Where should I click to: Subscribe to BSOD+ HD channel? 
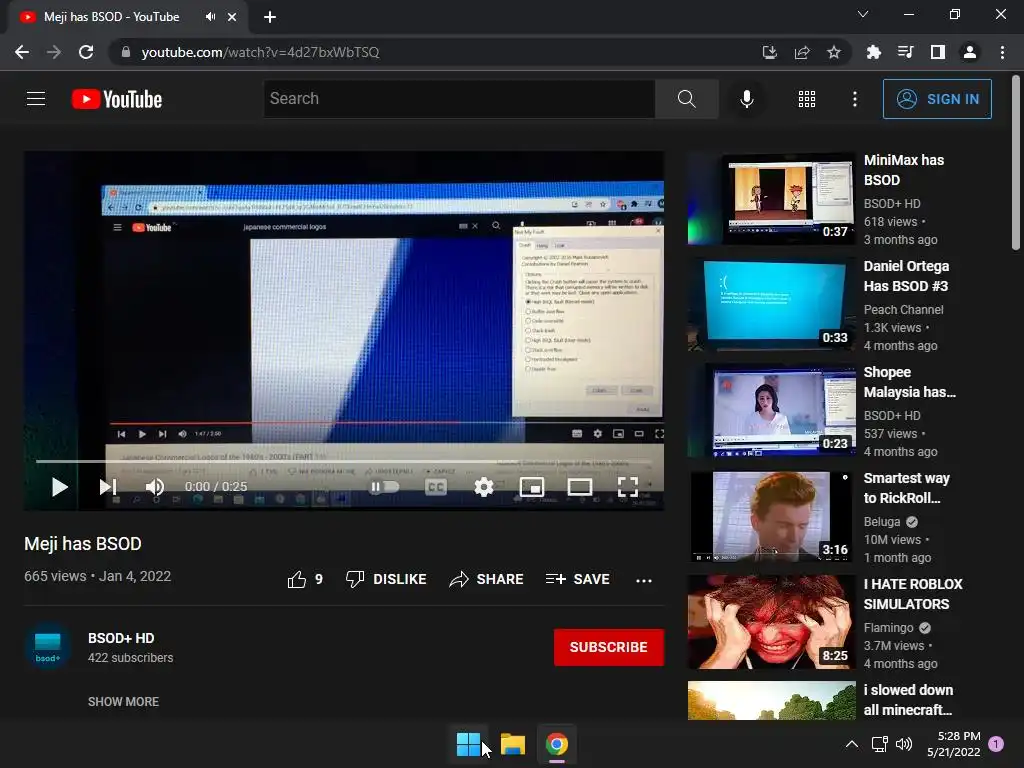pyautogui.click(x=609, y=647)
